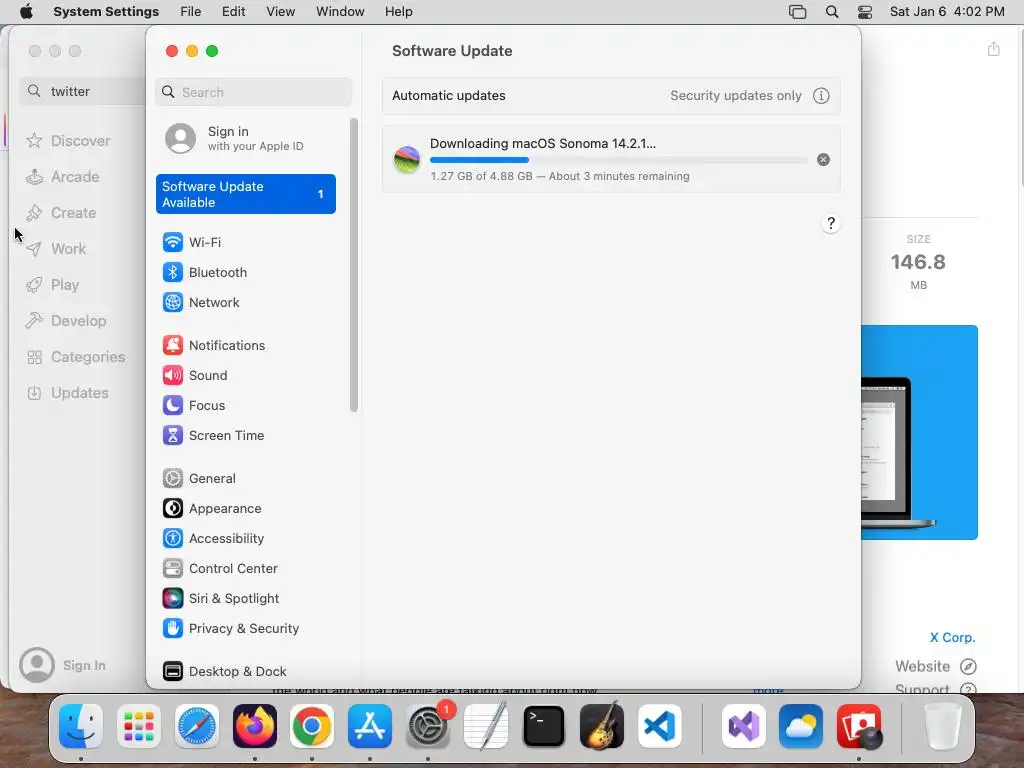The image size is (1024, 768).
Task: Open the Edit menu
Action: 233,12
